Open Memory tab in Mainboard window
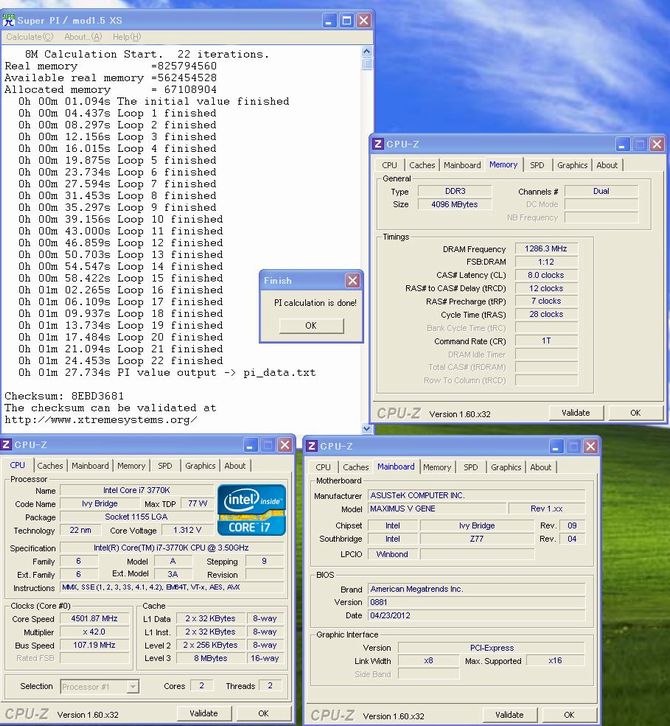670x726 pixels. pos(437,467)
